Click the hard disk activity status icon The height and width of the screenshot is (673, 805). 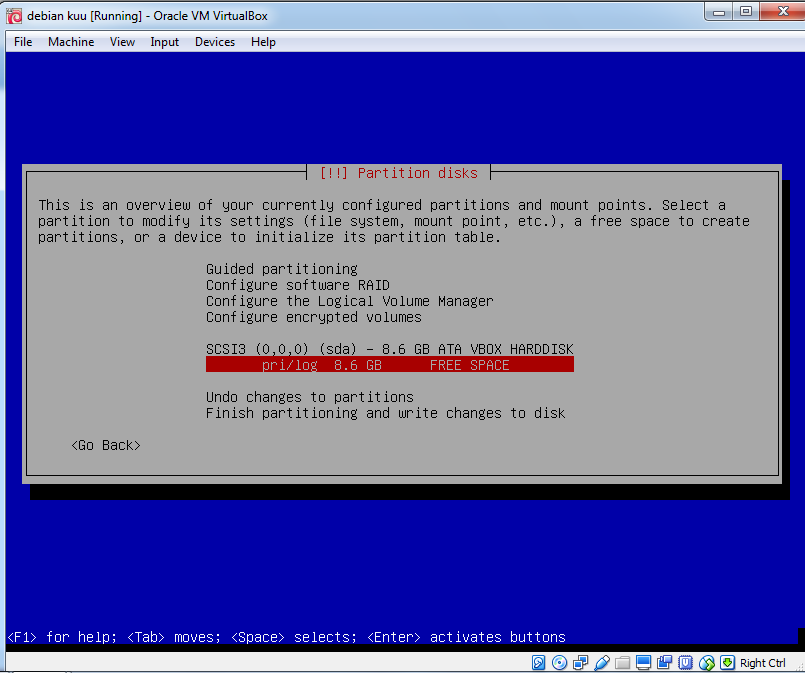point(538,663)
